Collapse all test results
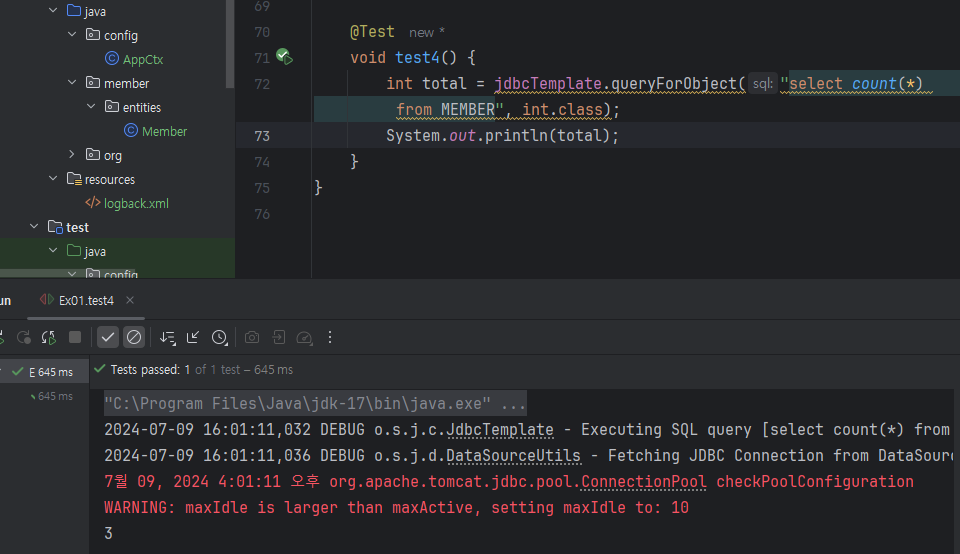Image resolution: width=960 pixels, height=554 pixels. click(193, 337)
